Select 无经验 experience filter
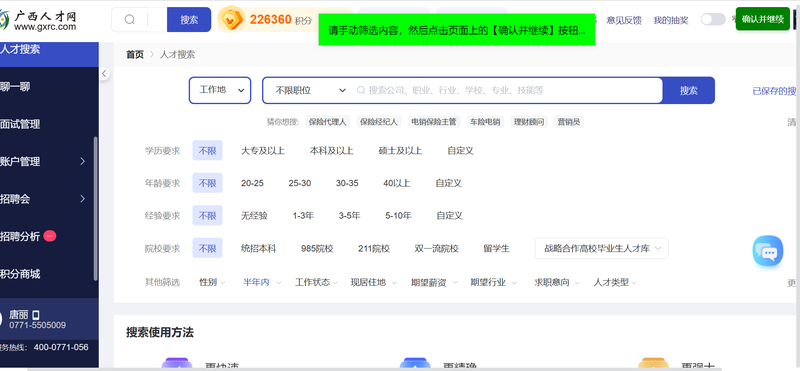The image size is (800, 371). [254, 215]
